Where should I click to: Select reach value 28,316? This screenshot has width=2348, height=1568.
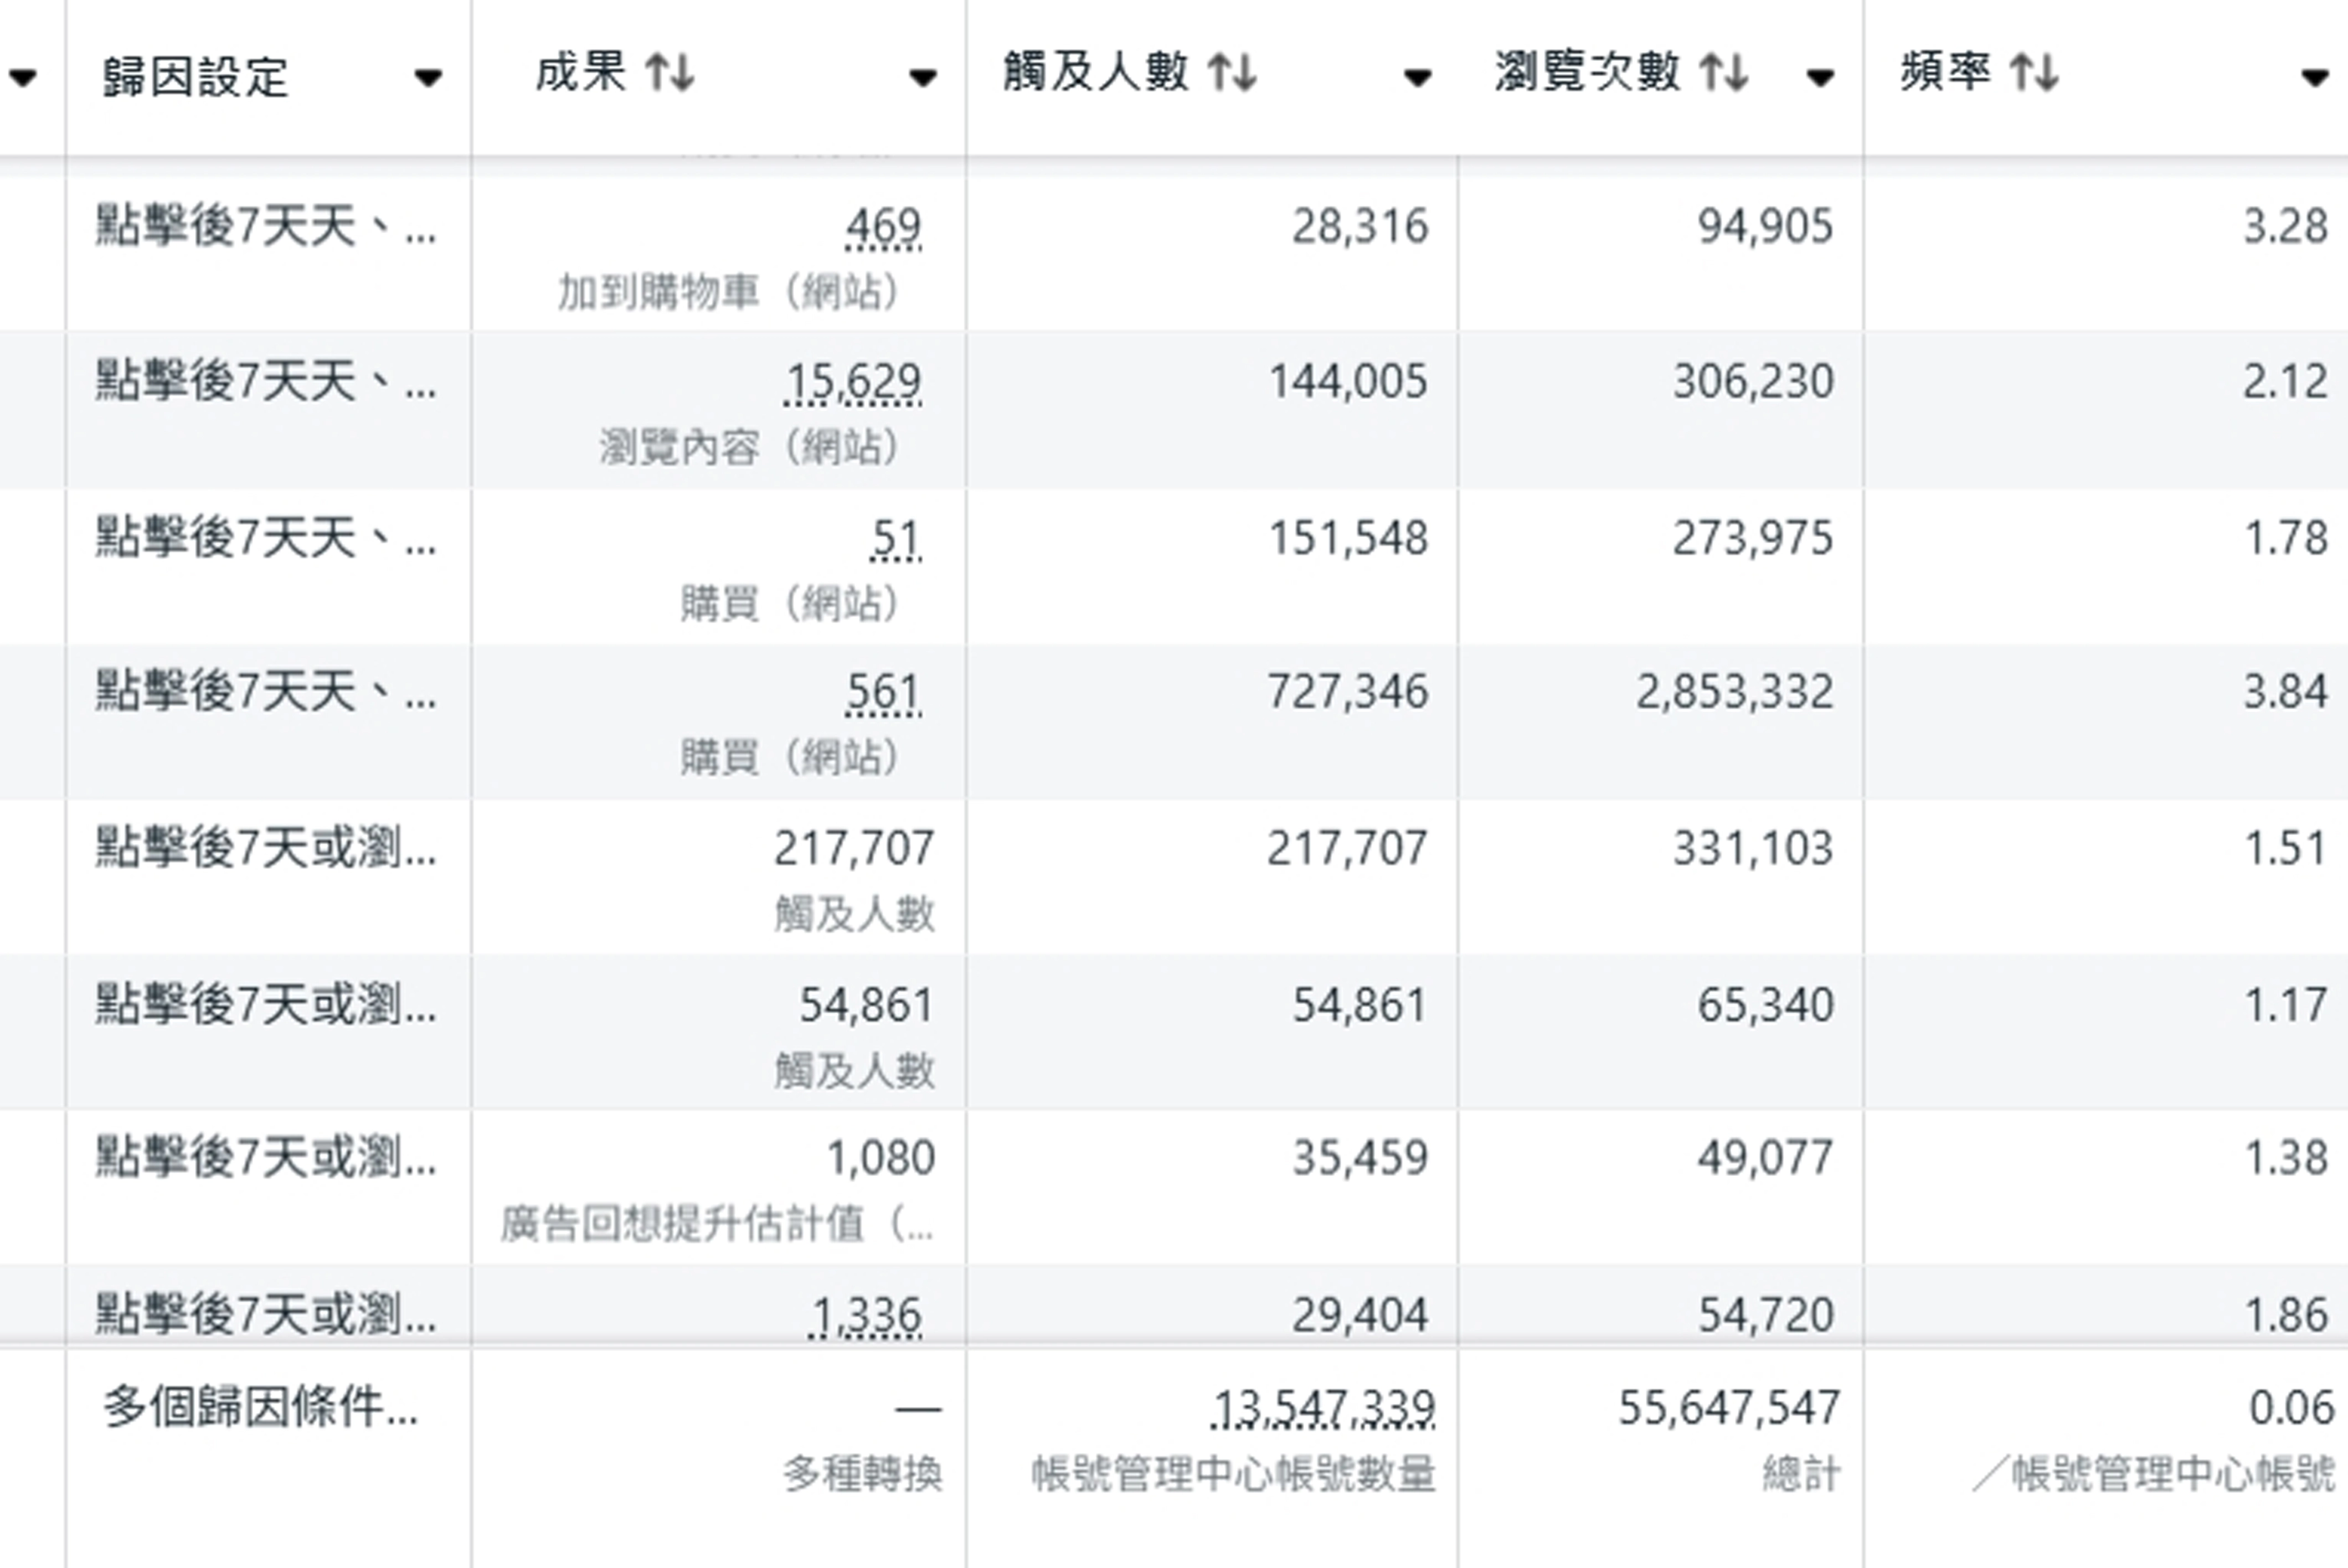1360,227
